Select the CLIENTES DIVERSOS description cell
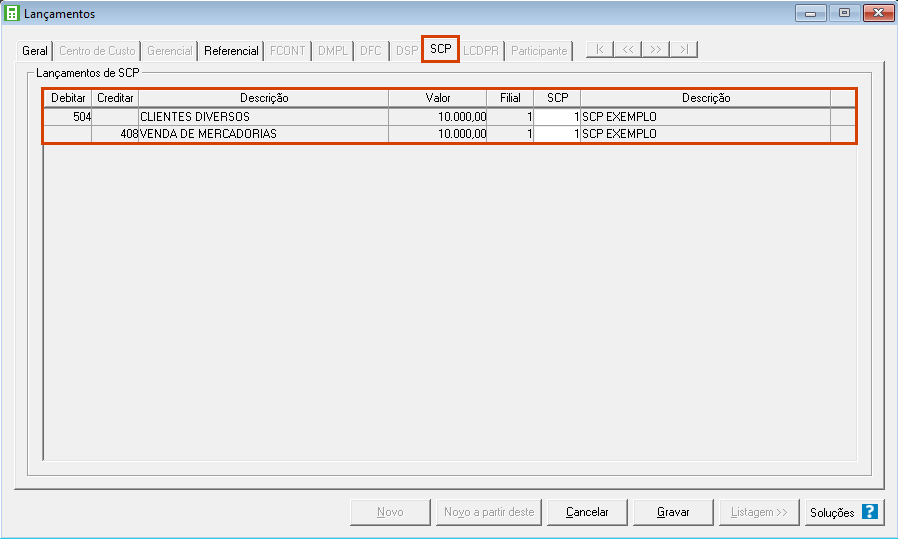Screen dimensions: 898x539 point(263,117)
